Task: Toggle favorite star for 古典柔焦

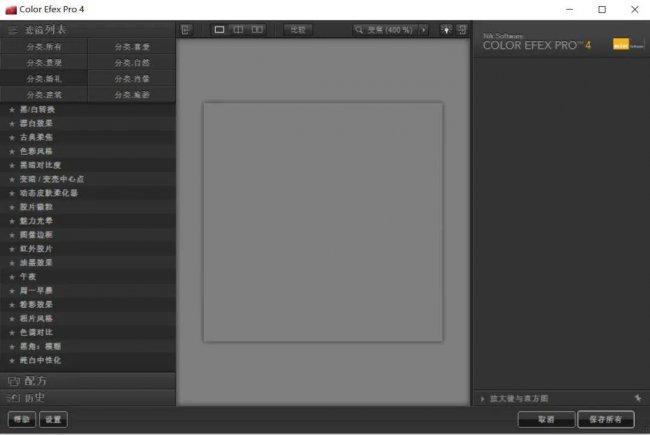Action: (12, 138)
